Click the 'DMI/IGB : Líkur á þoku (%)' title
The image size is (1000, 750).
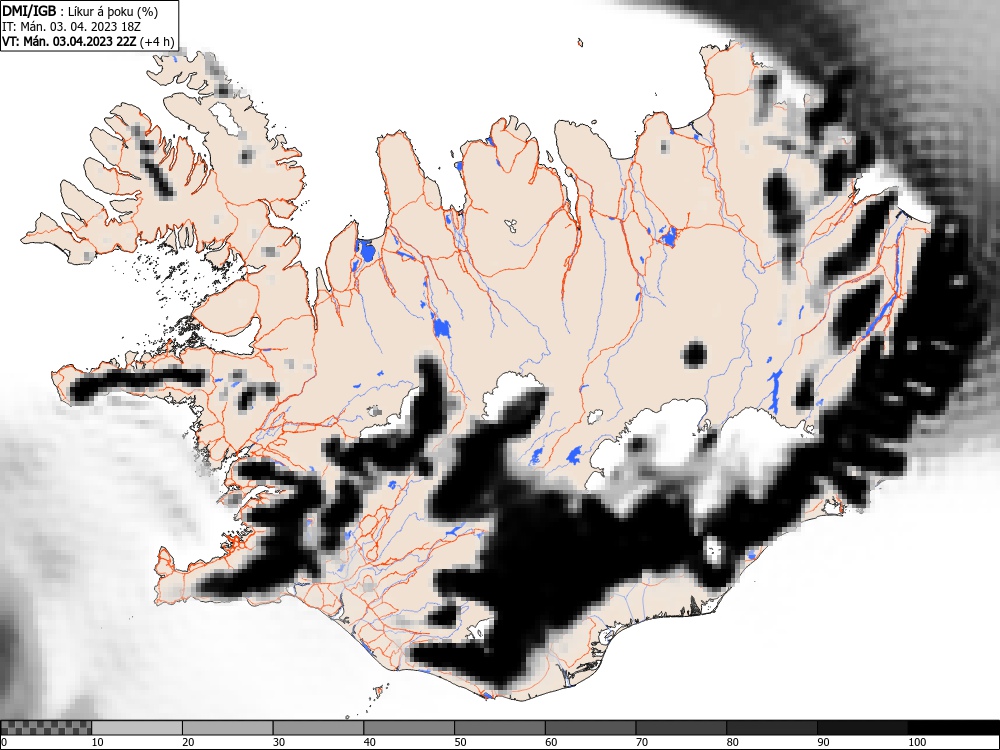click(x=80, y=11)
